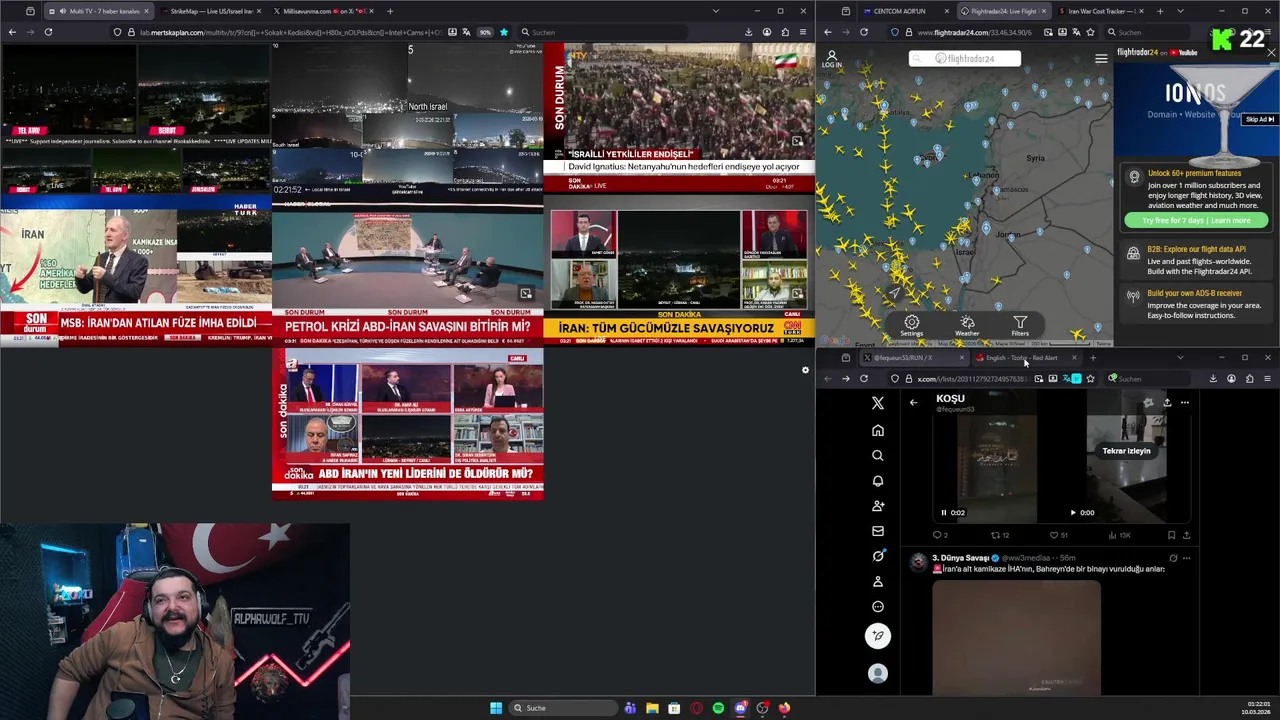Open the Flightradar24 hamburger menu
The width and height of the screenshot is (1280, 720).
[x=1101, y=59]
